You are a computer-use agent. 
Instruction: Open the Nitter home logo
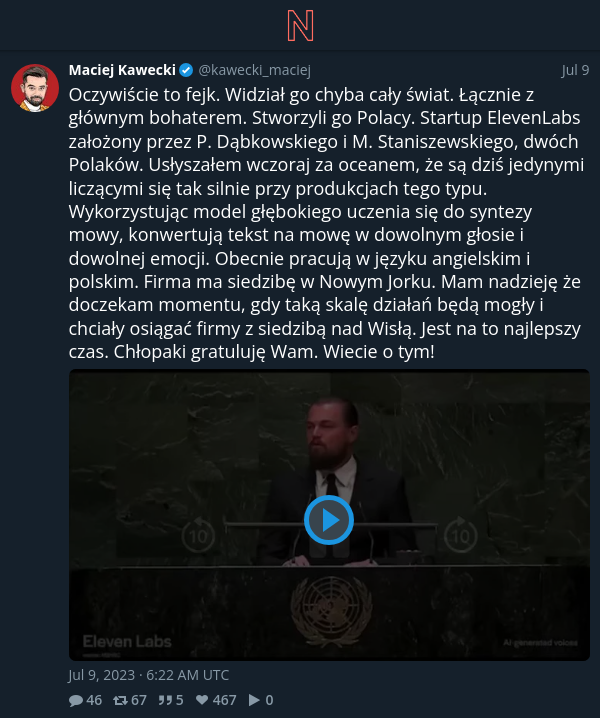[x=300, y=26]
